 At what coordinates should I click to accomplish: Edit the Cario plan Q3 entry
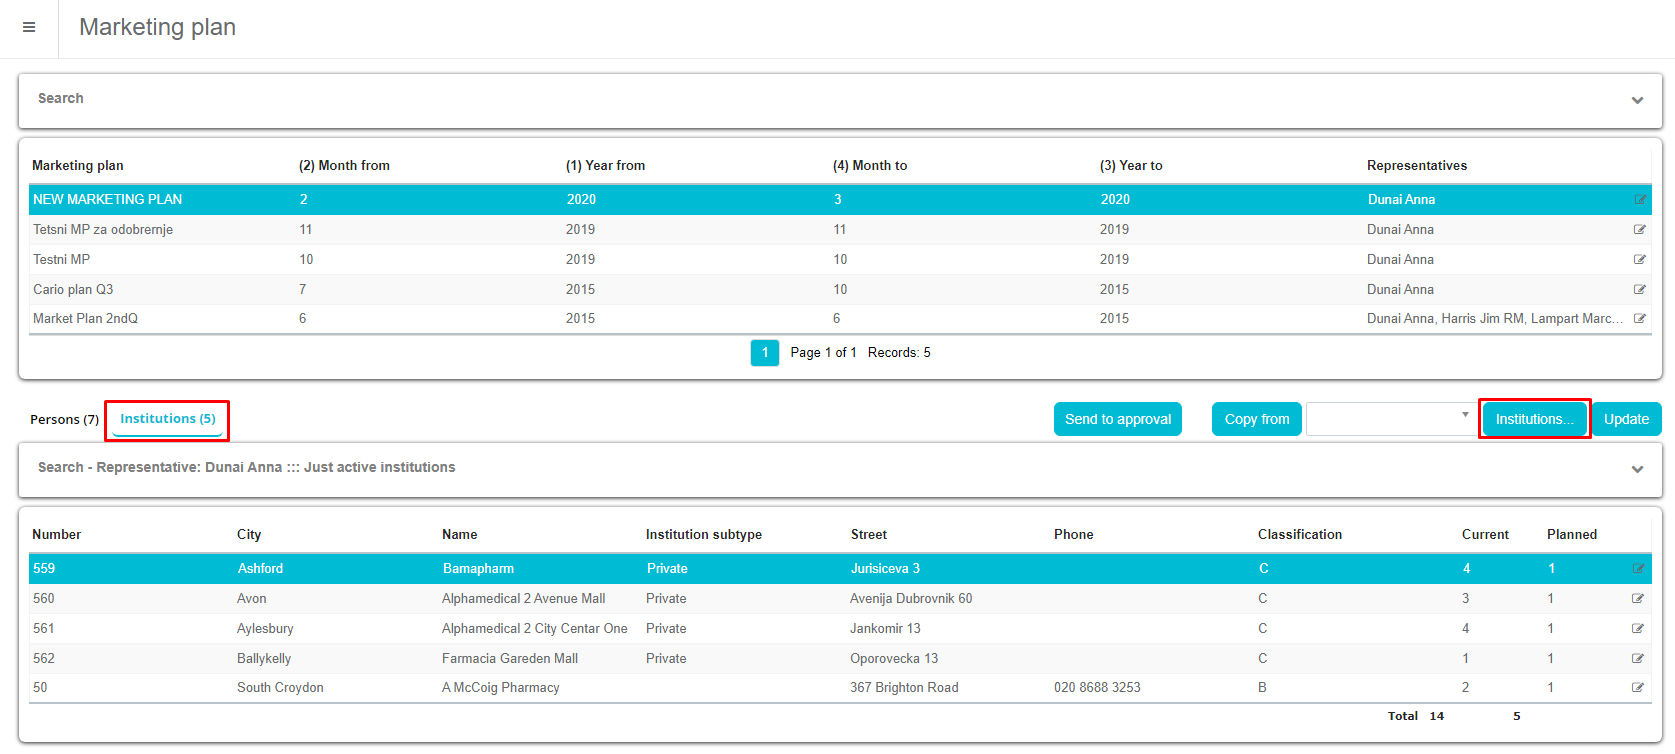point(1639,290)
